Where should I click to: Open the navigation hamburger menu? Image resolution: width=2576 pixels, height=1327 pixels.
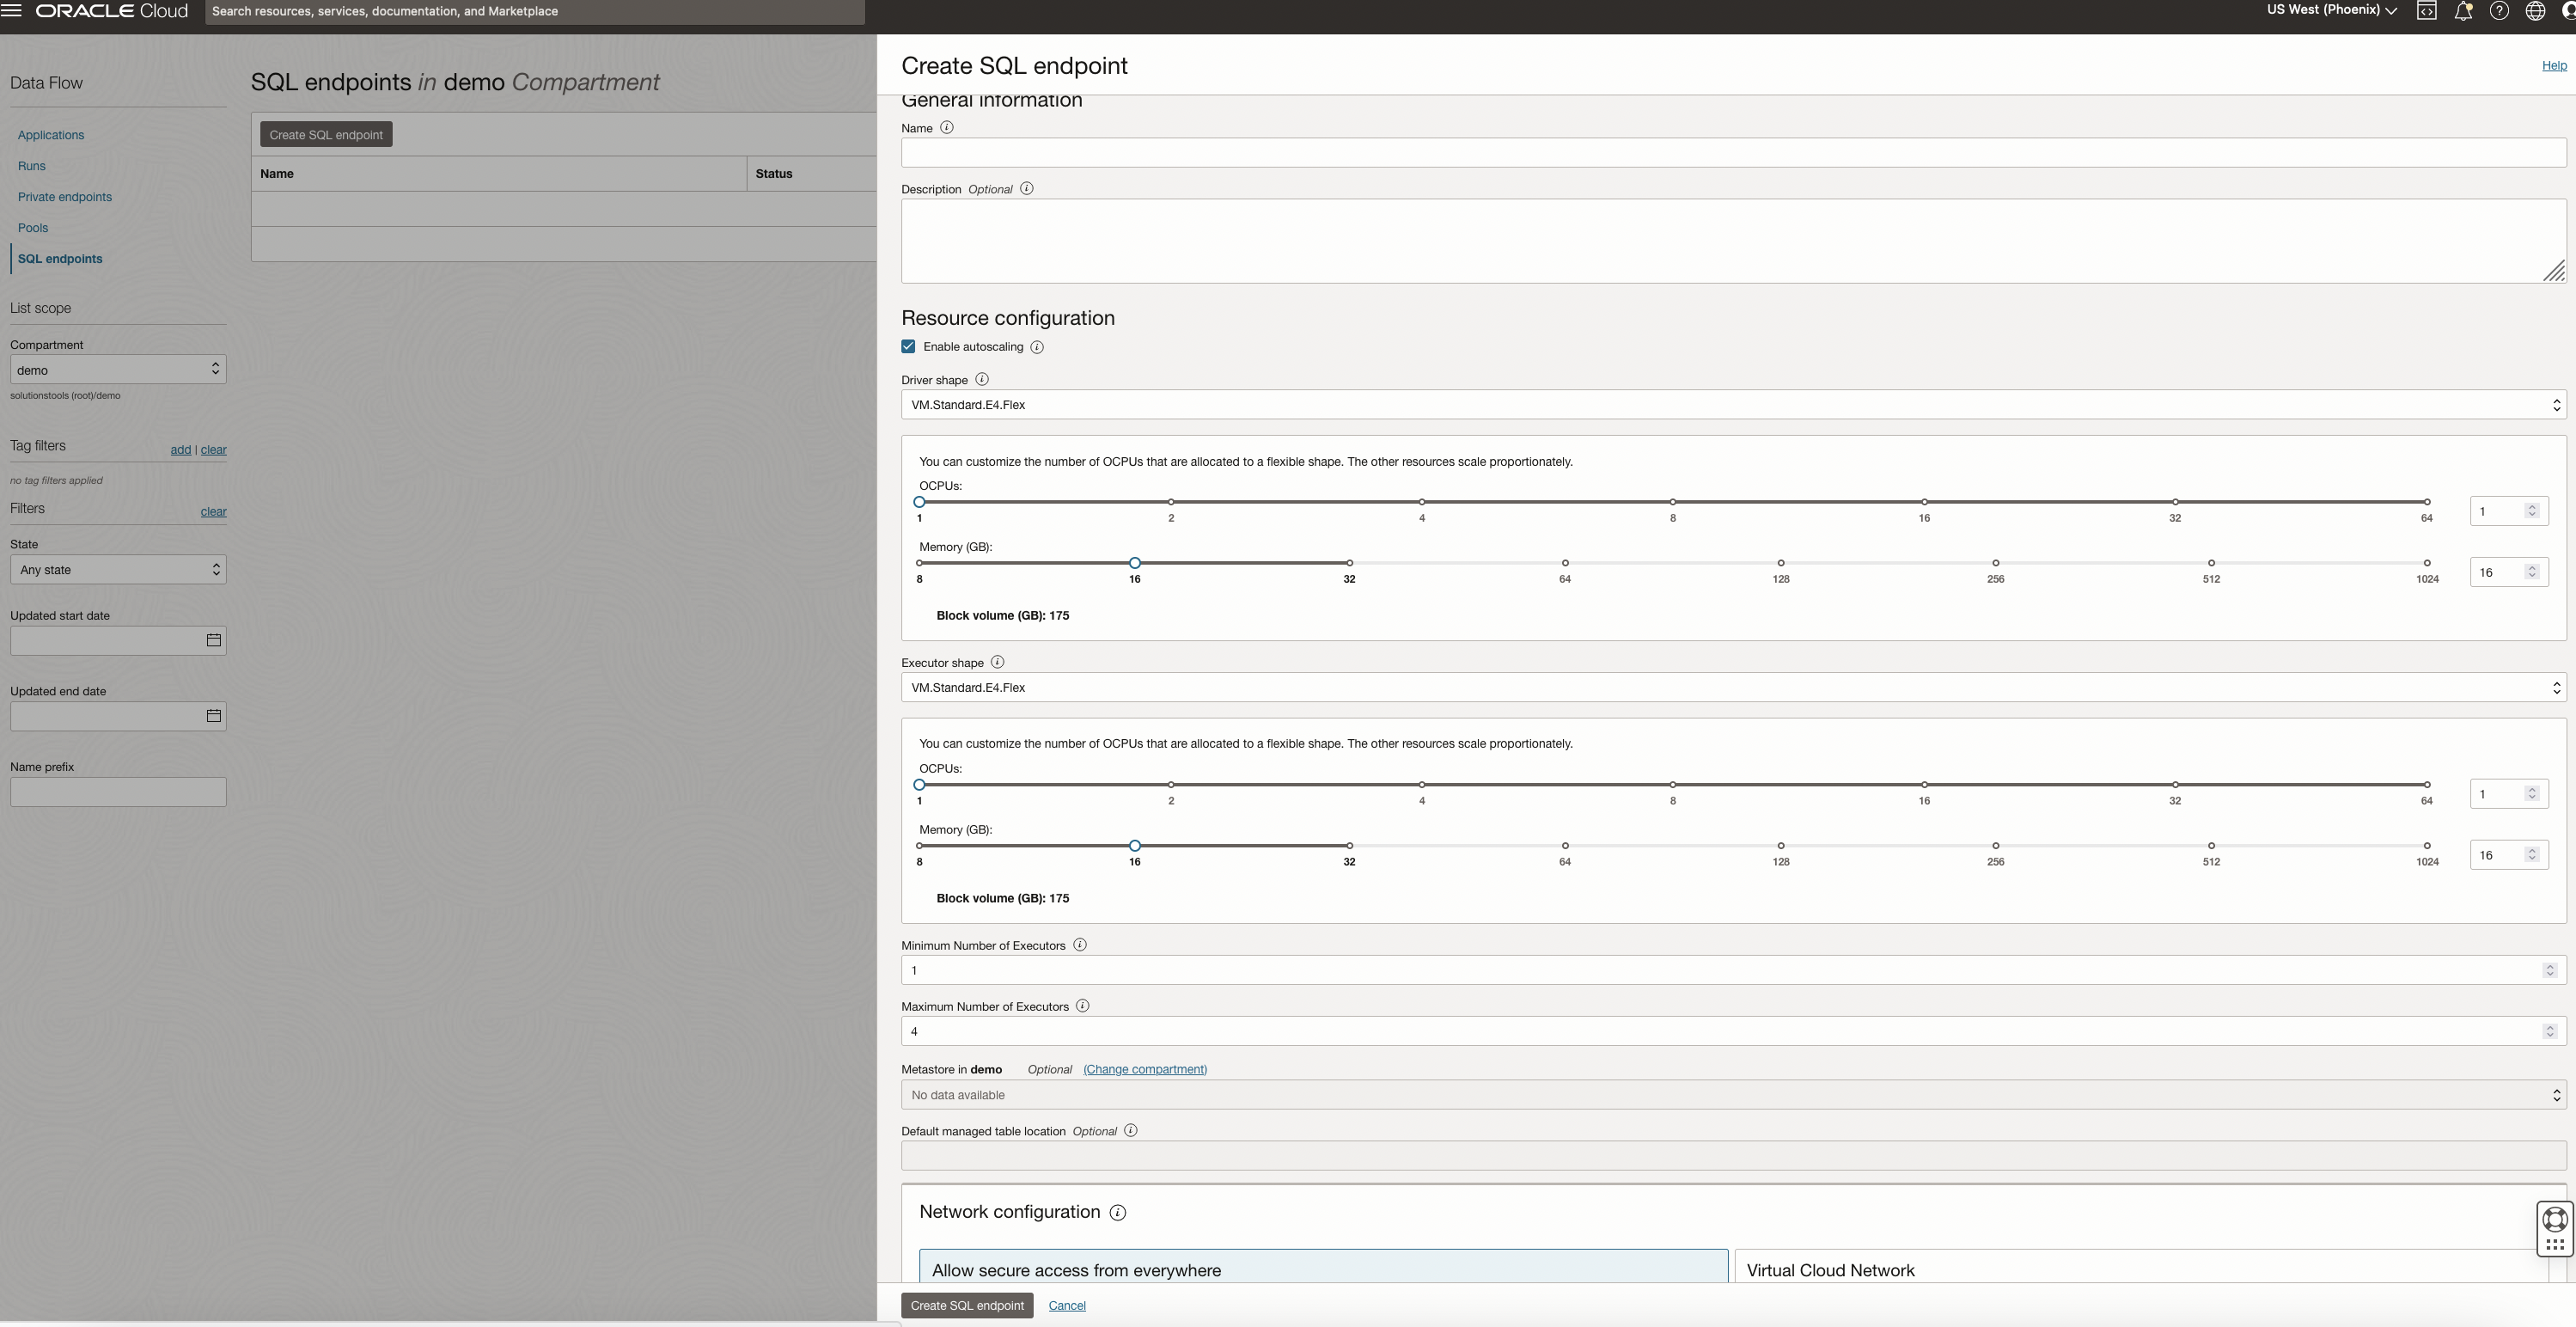click(13, 11)
